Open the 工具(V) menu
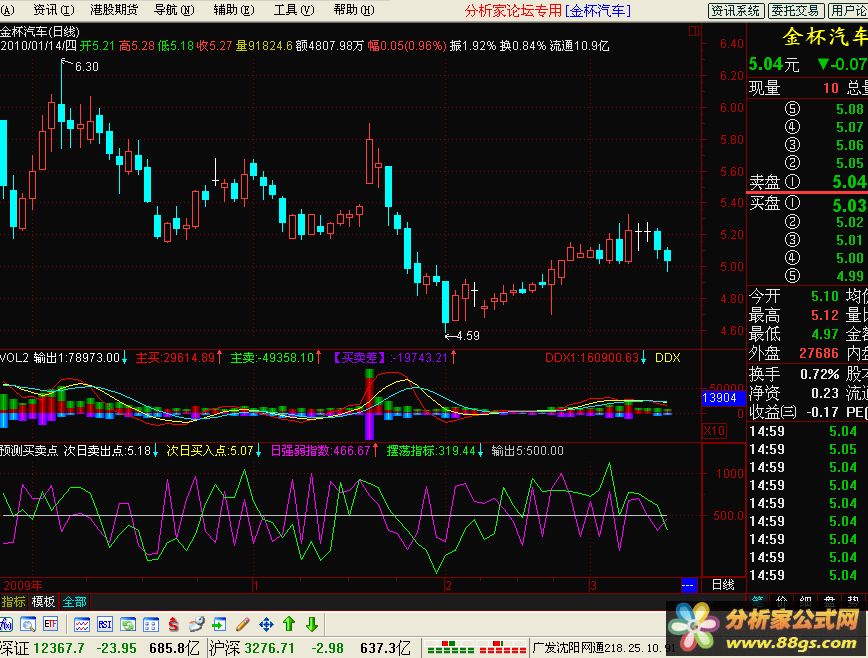This screenshot has height=658, width=868. (294, 9)
